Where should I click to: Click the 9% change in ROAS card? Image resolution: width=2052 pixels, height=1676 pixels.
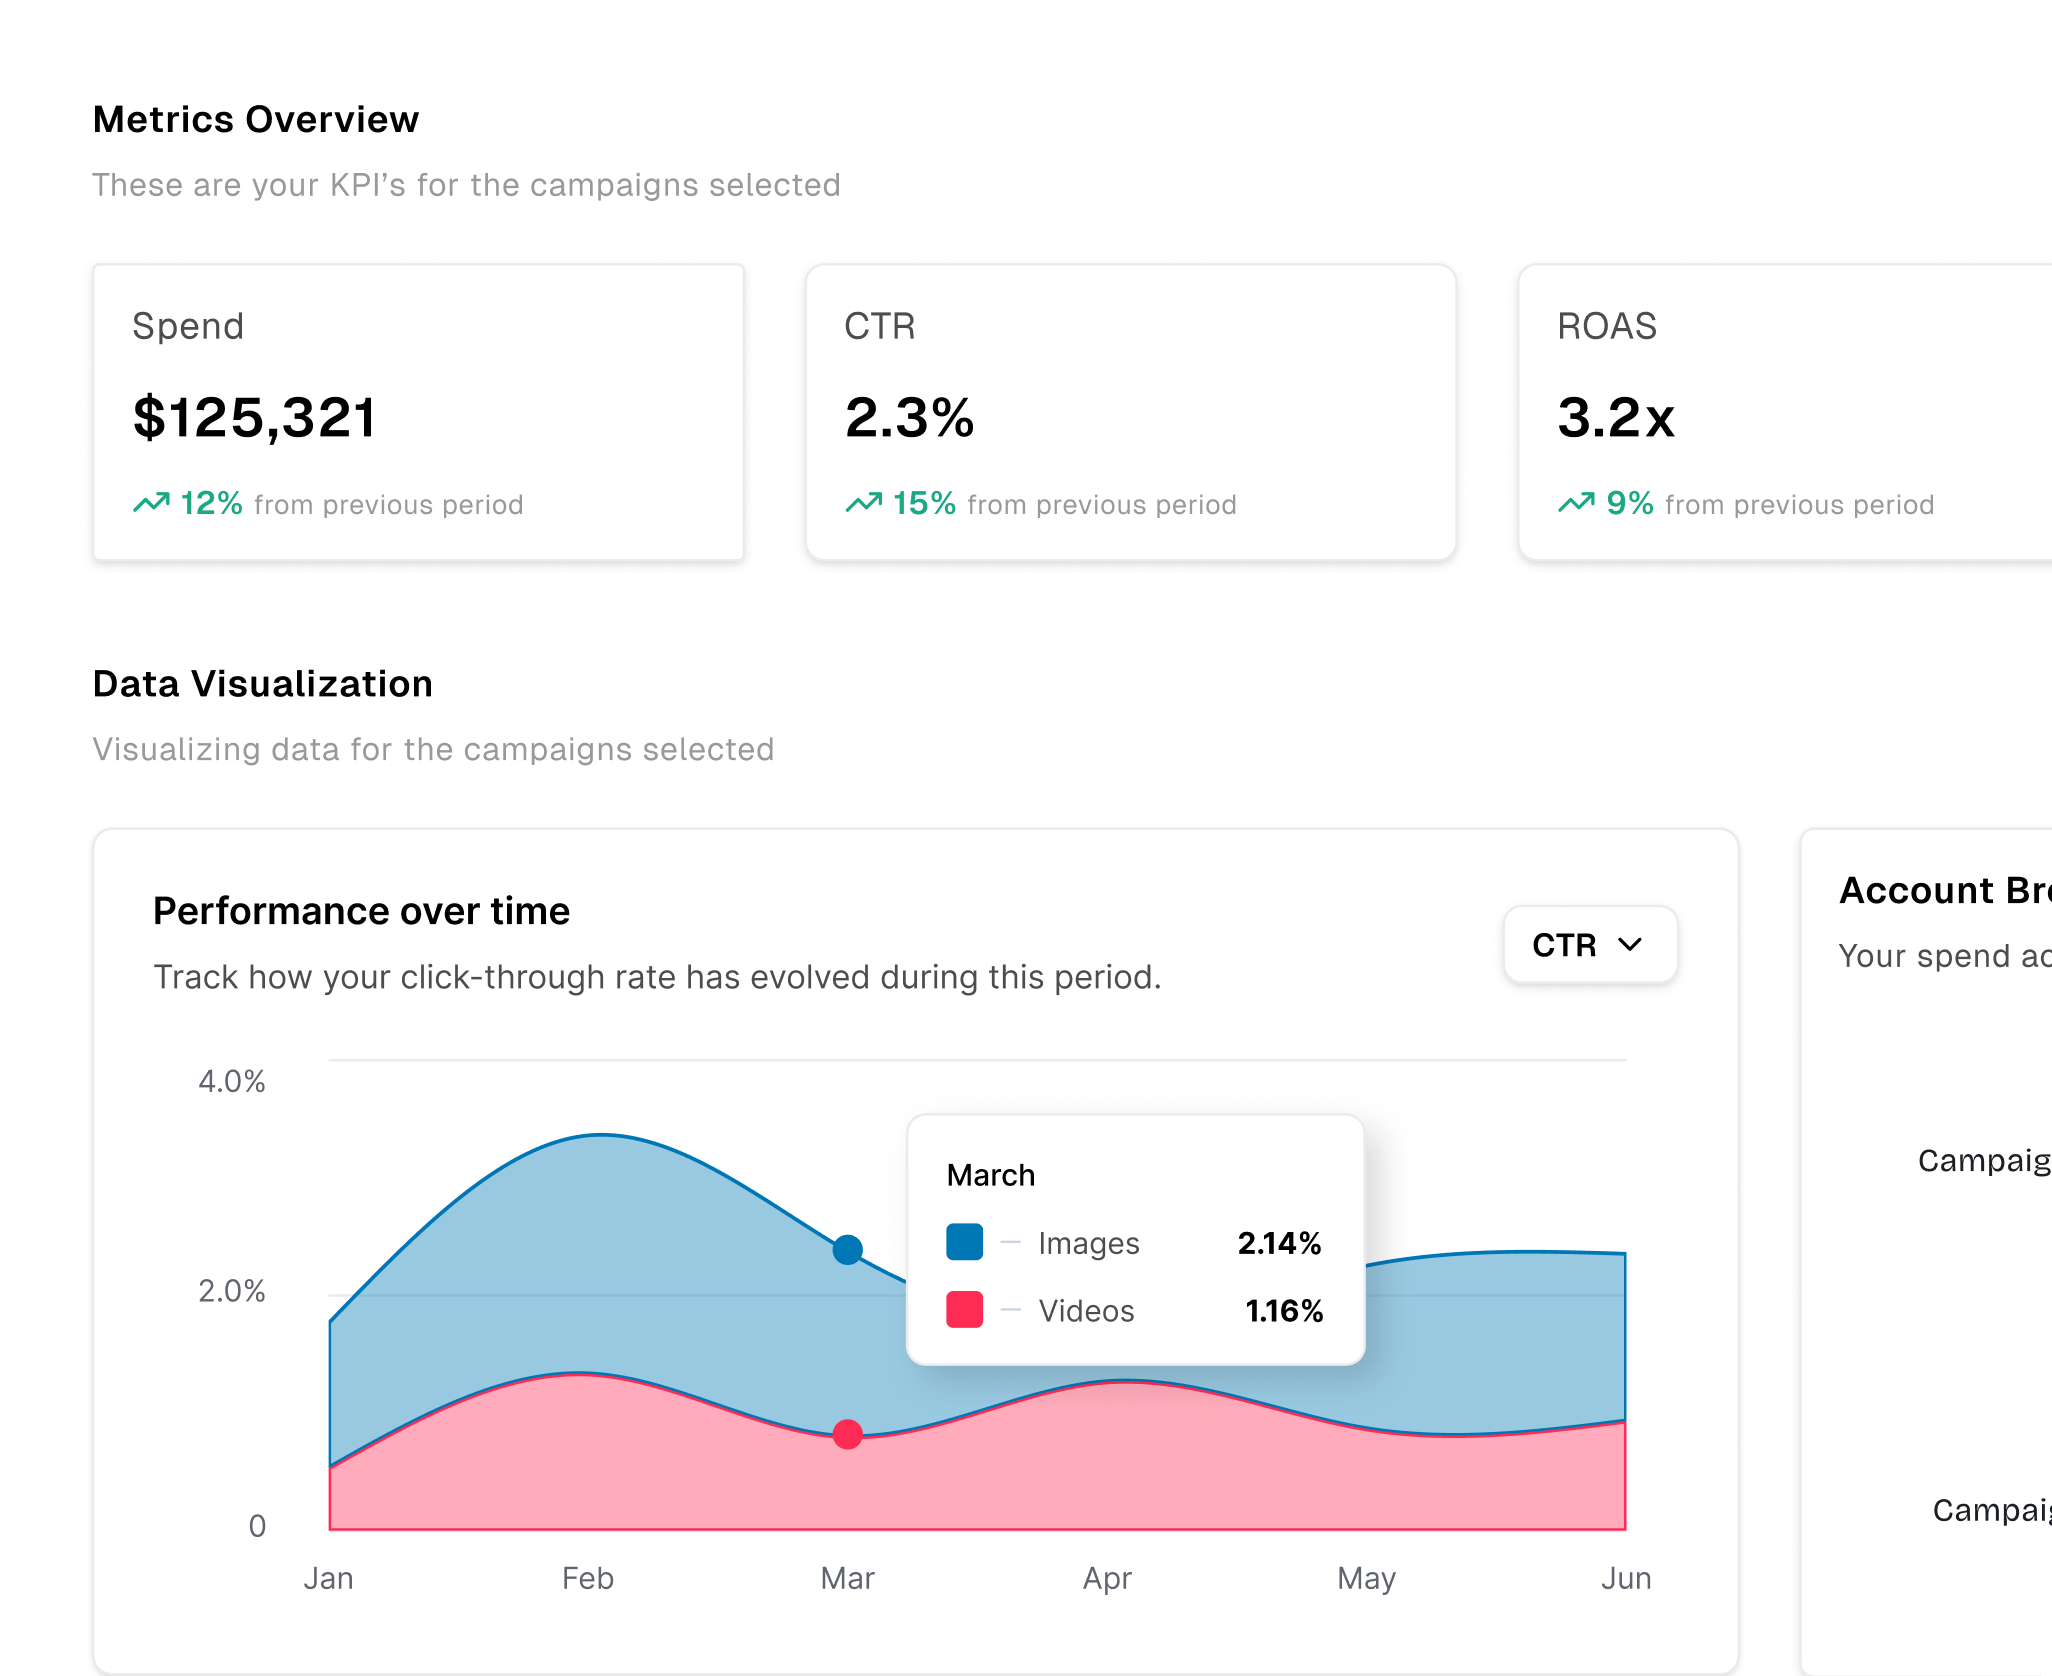coord(1630,503)
